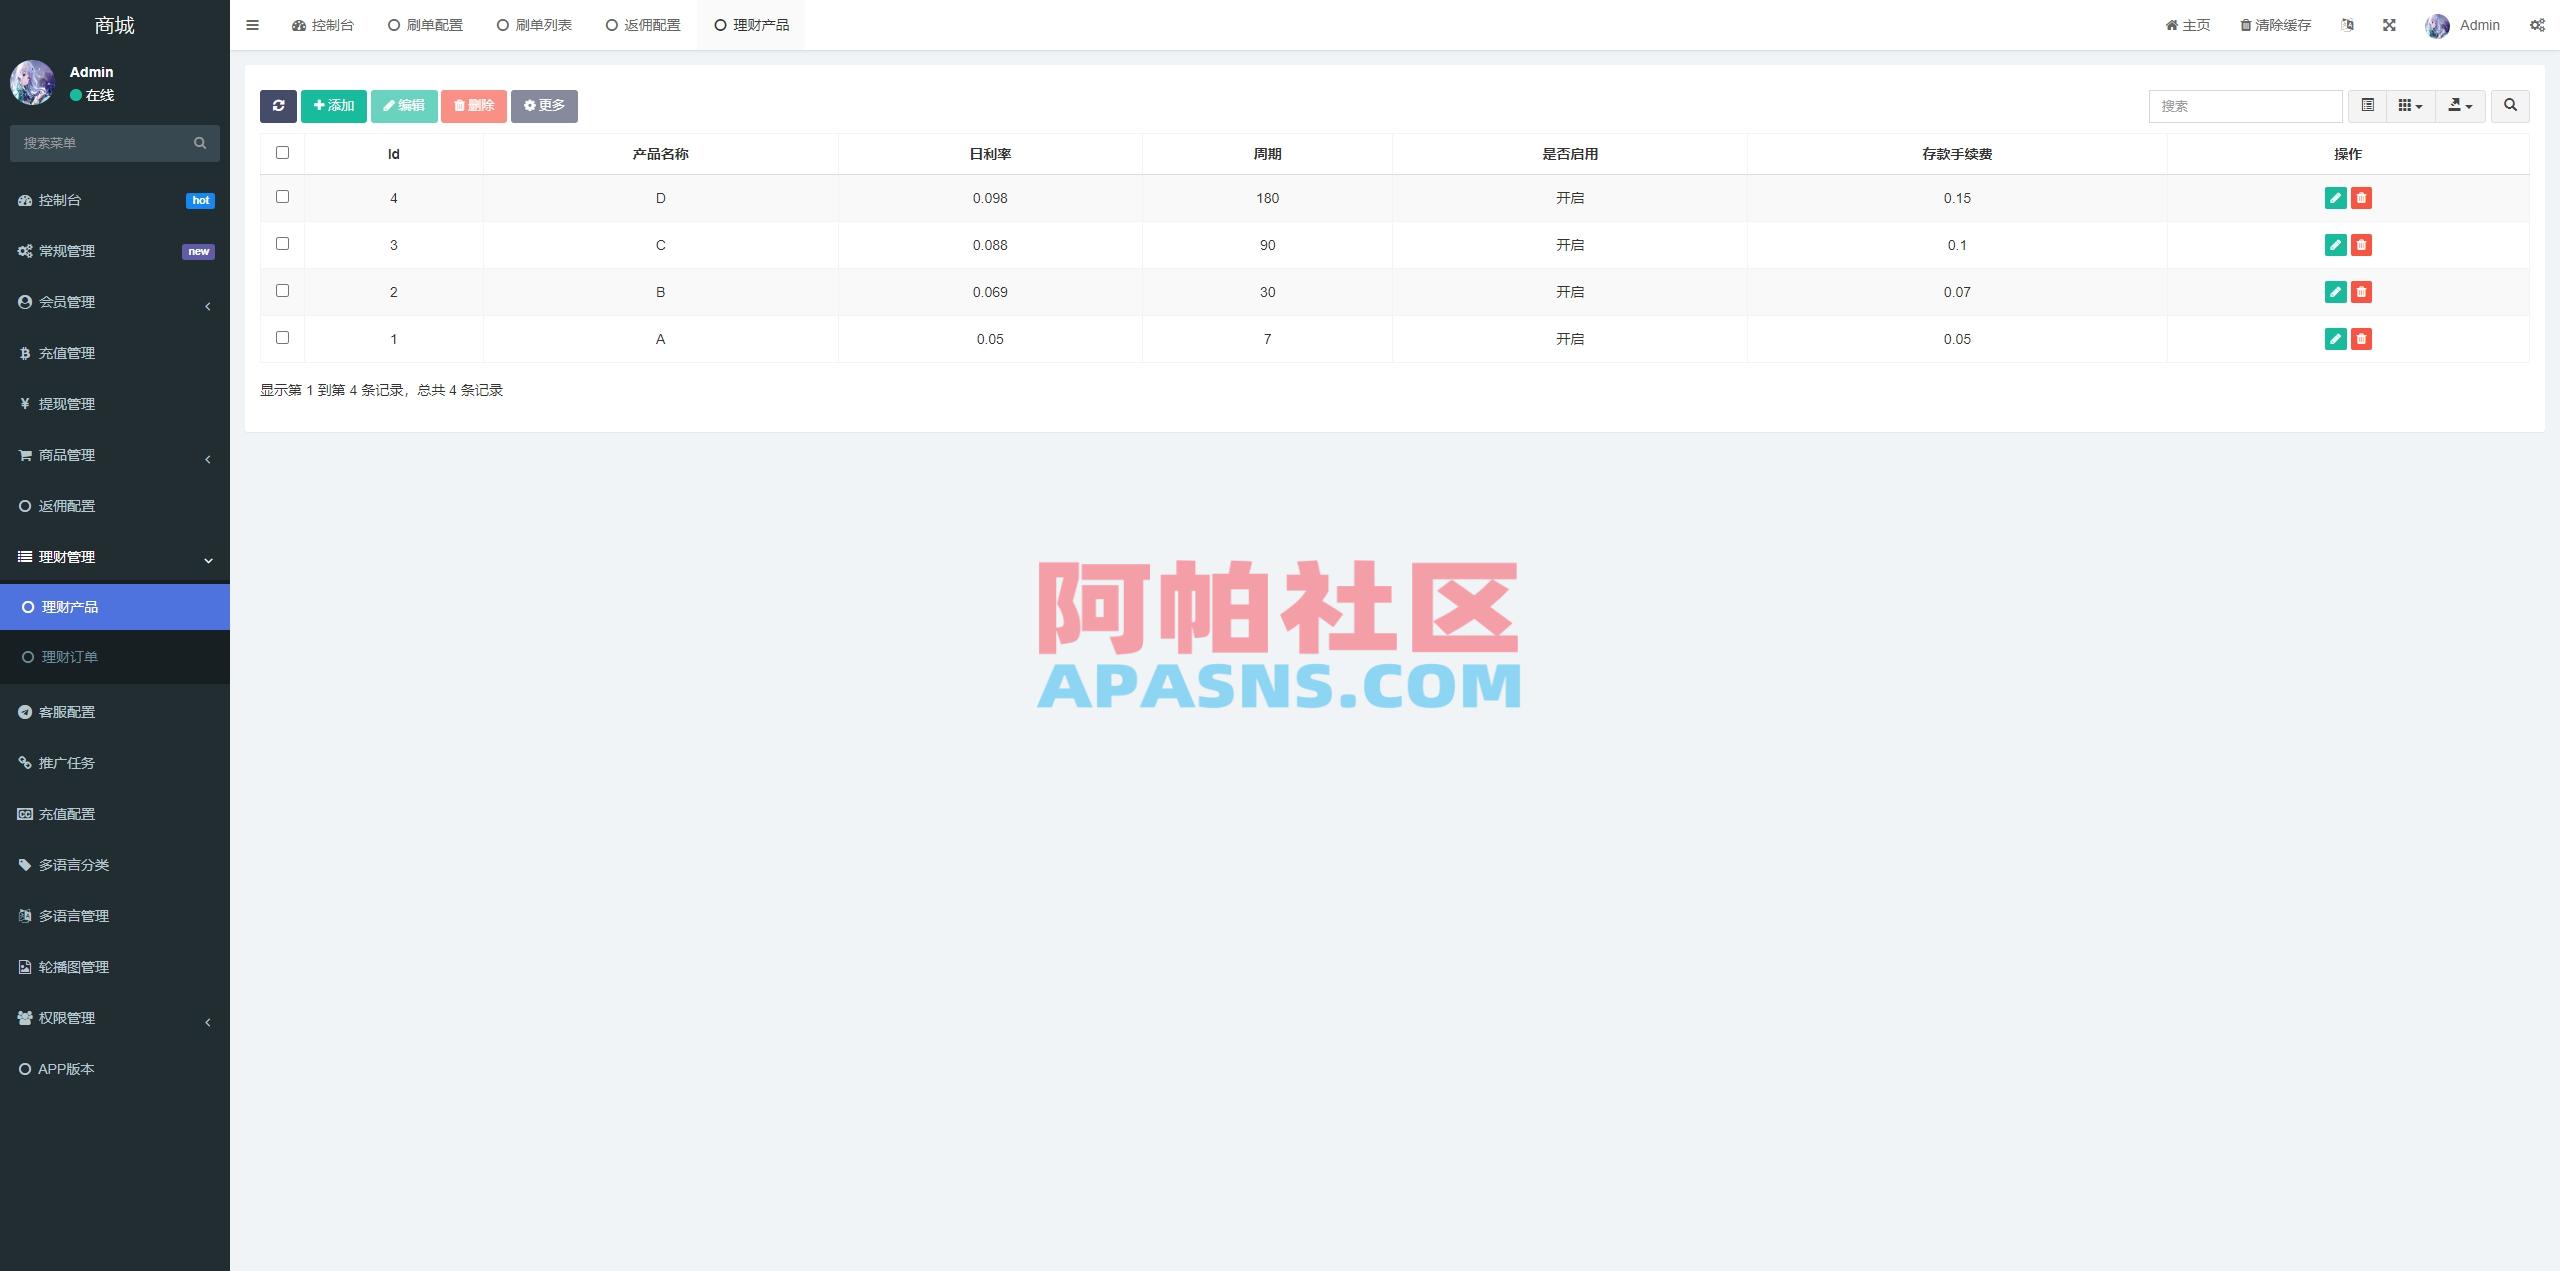This screenshot has height=1271, width=2560.
Task: Click the 添加 button to add product
Action: [333, 105]
